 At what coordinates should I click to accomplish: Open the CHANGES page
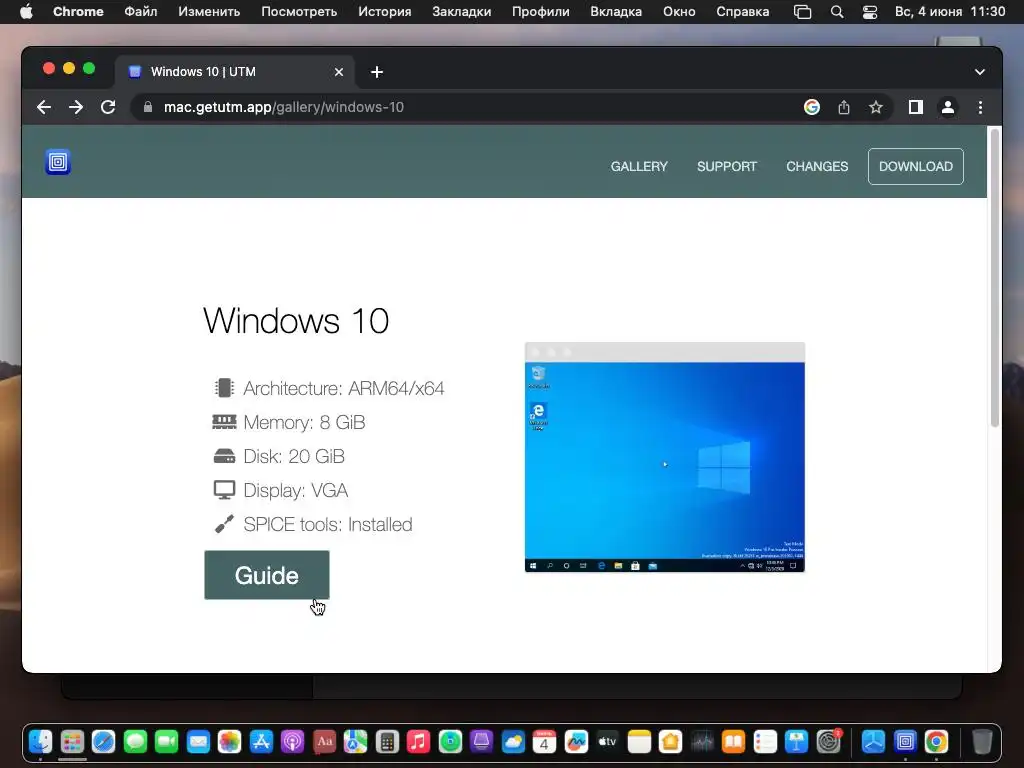[x=817, y=167]
